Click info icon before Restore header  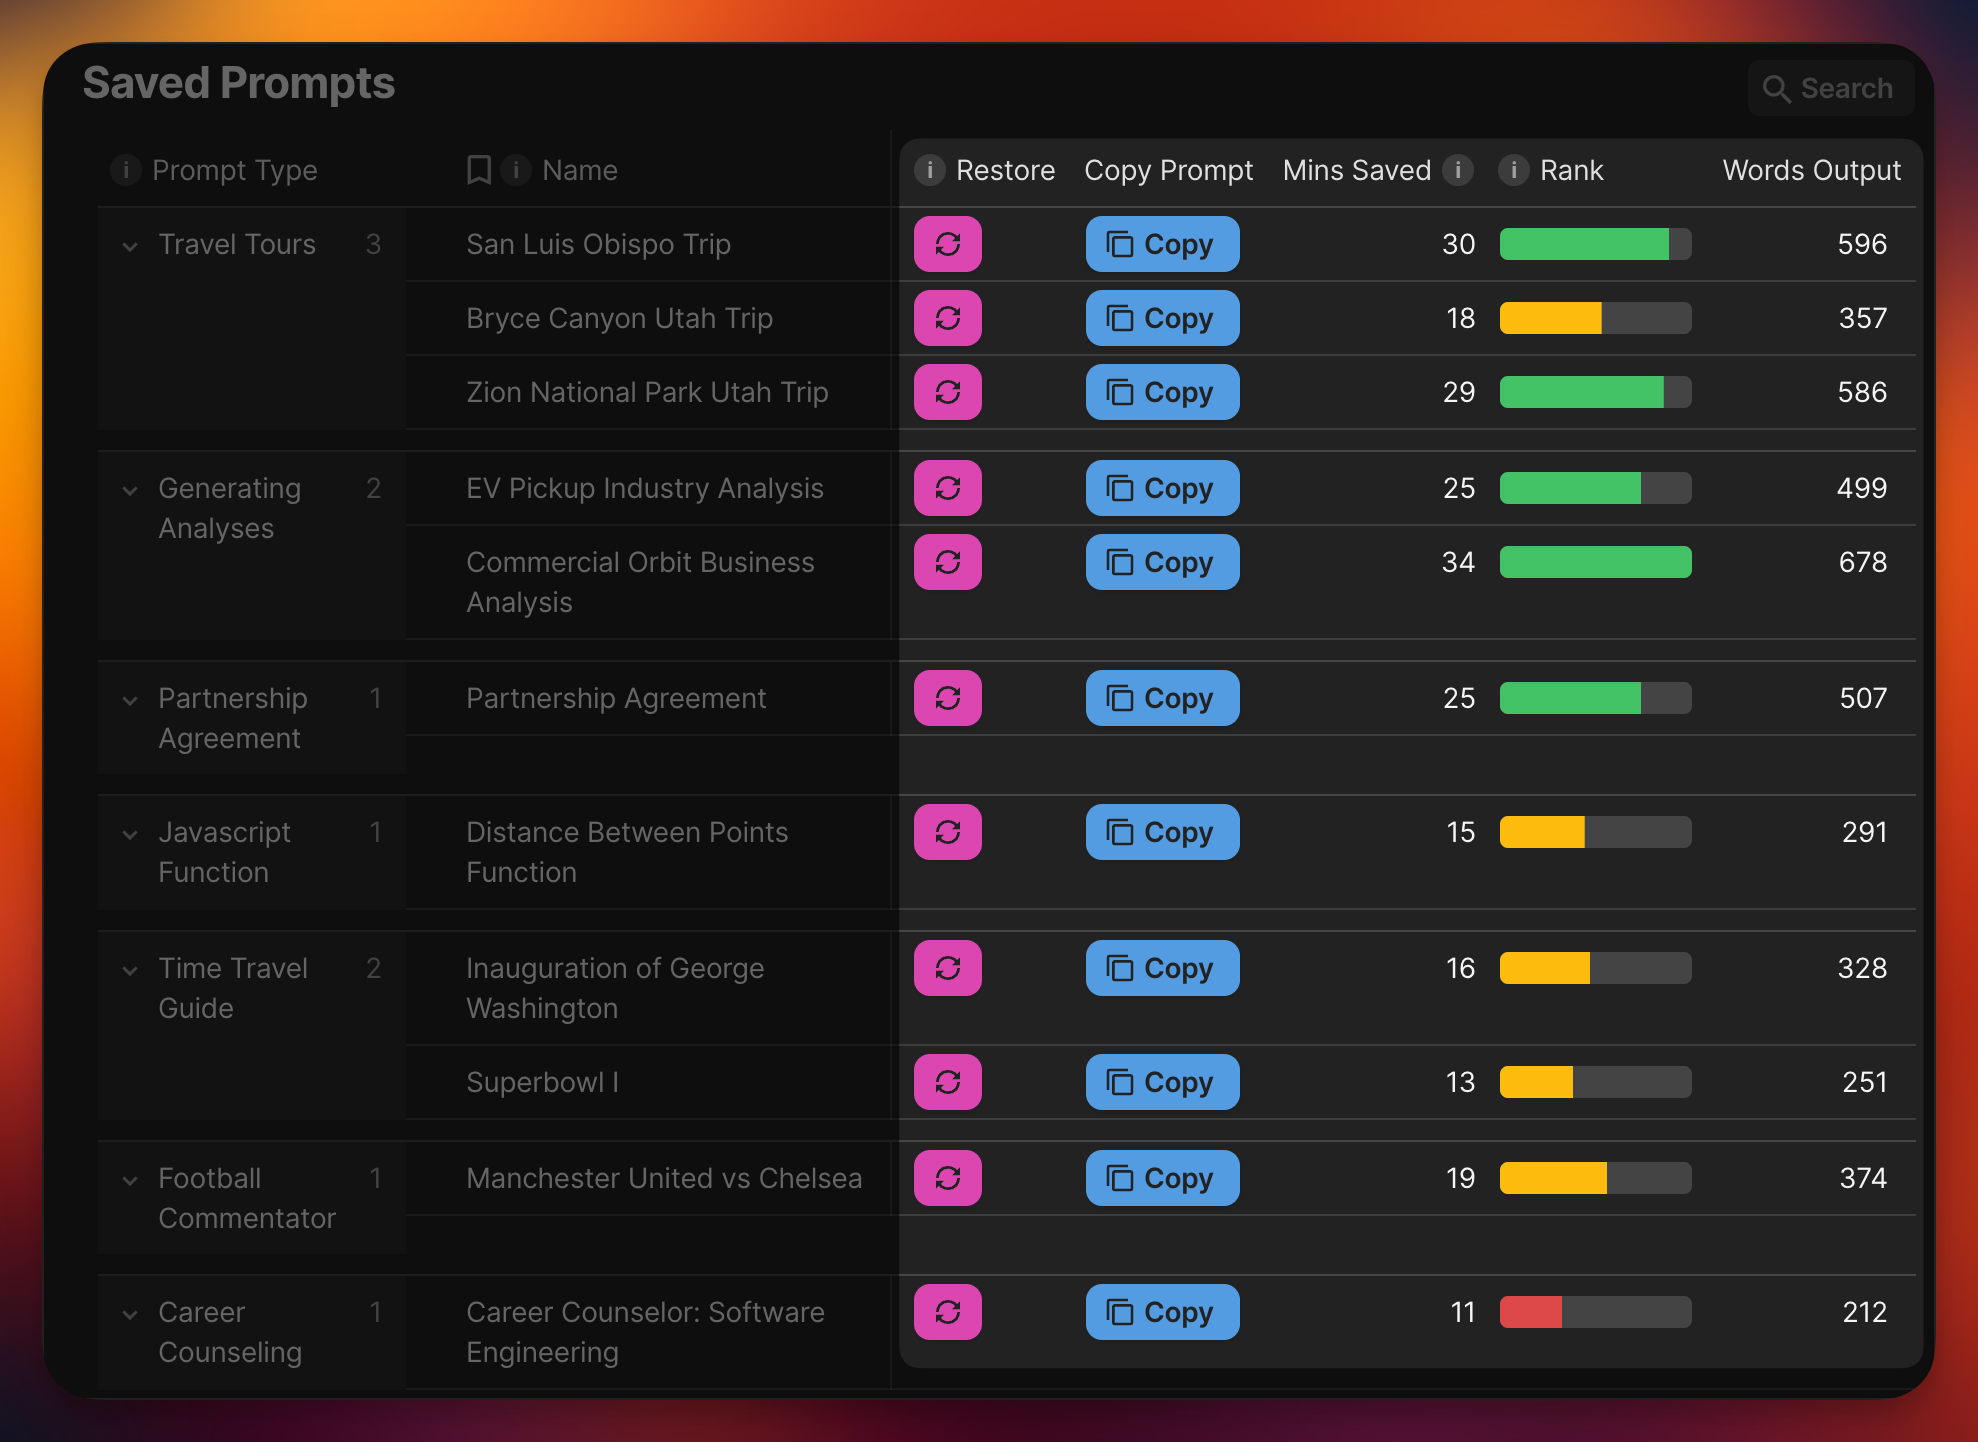click(x=930, y=170)
